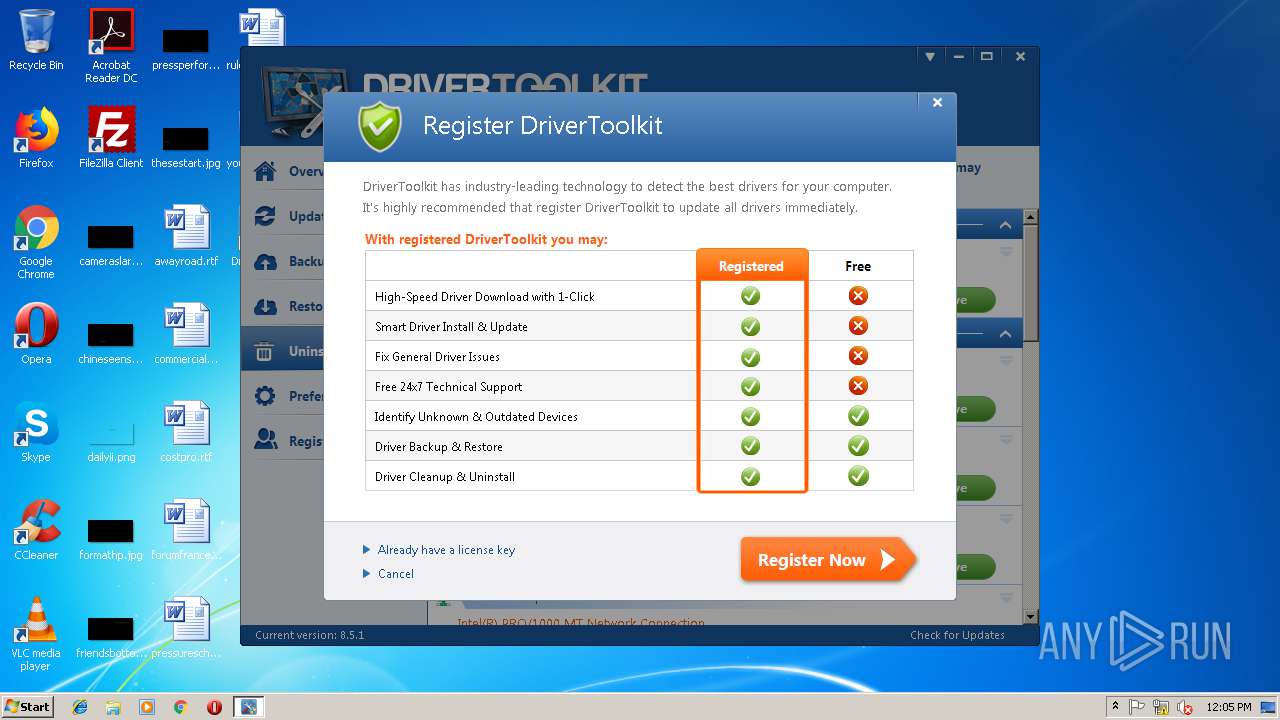The image size is (1280, 720).
Task: Open VLC media player desktop shortcut
Action: pos(36,634)
